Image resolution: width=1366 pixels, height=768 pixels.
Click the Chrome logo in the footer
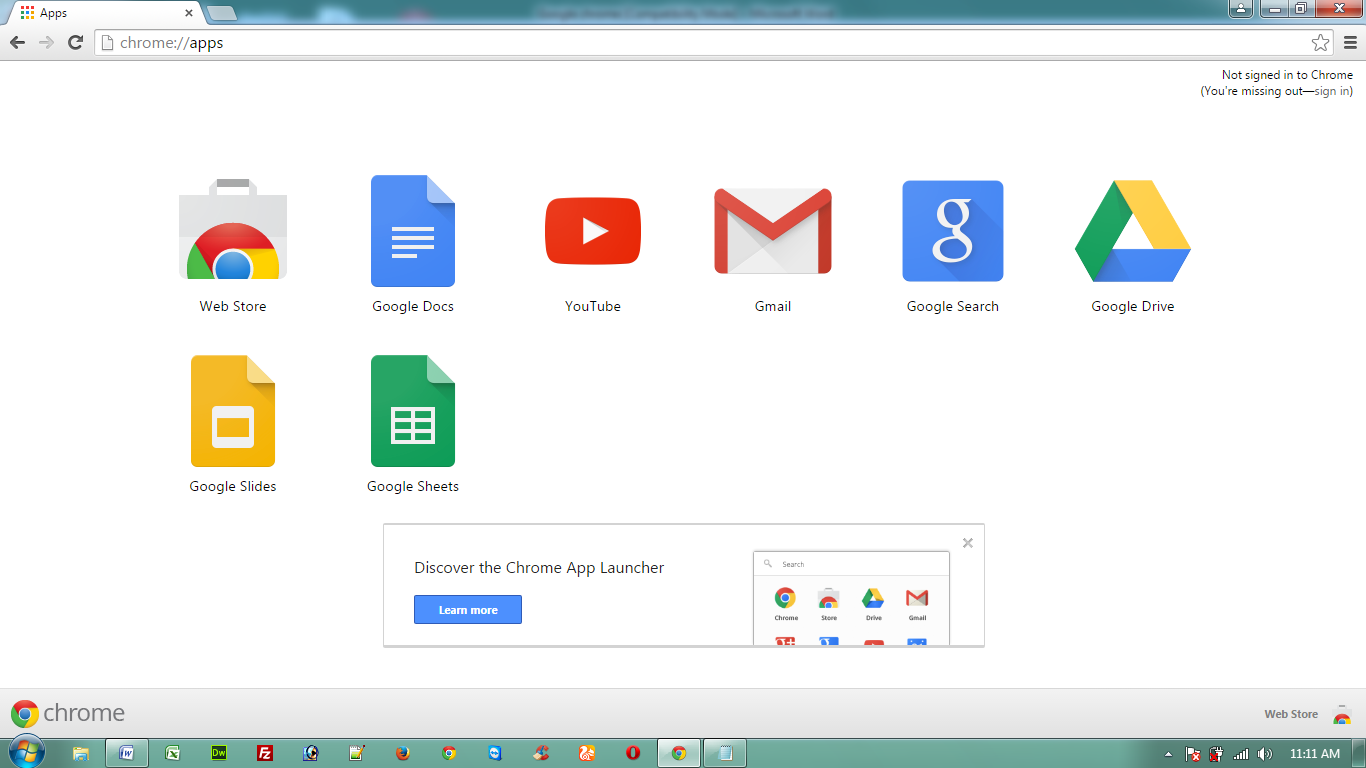coord(68,713)
